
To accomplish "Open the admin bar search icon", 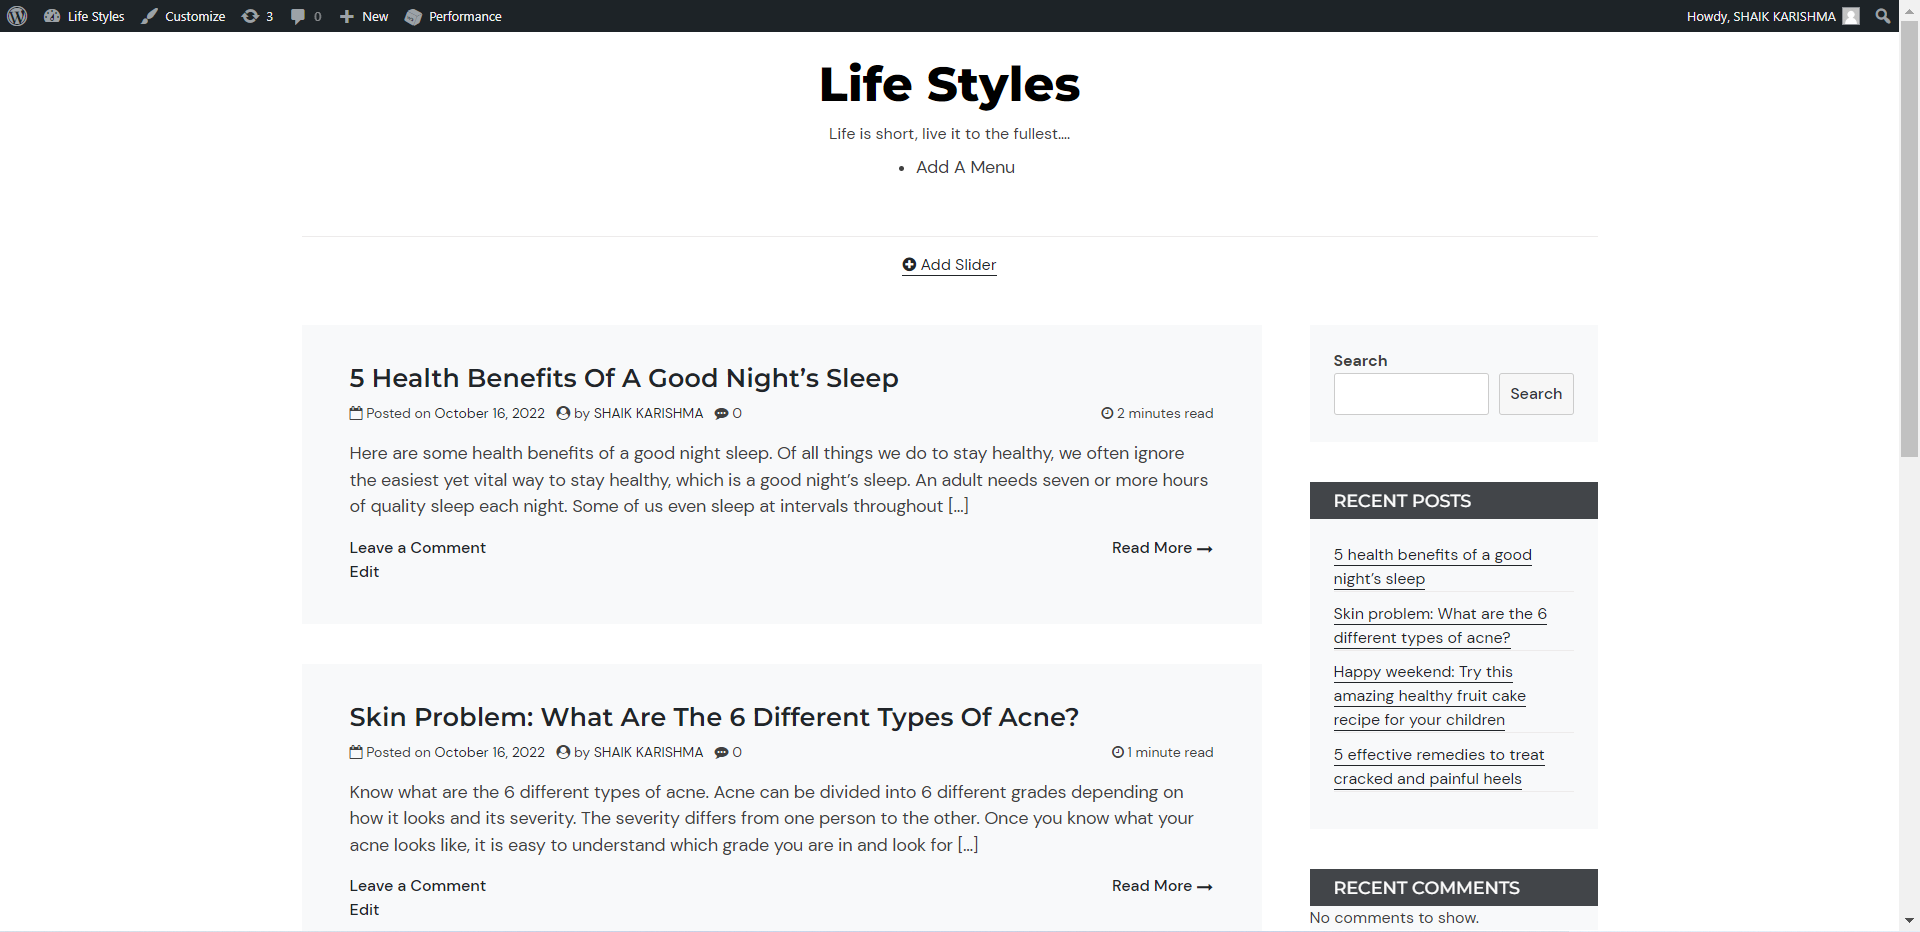I will coord(1883,16).
